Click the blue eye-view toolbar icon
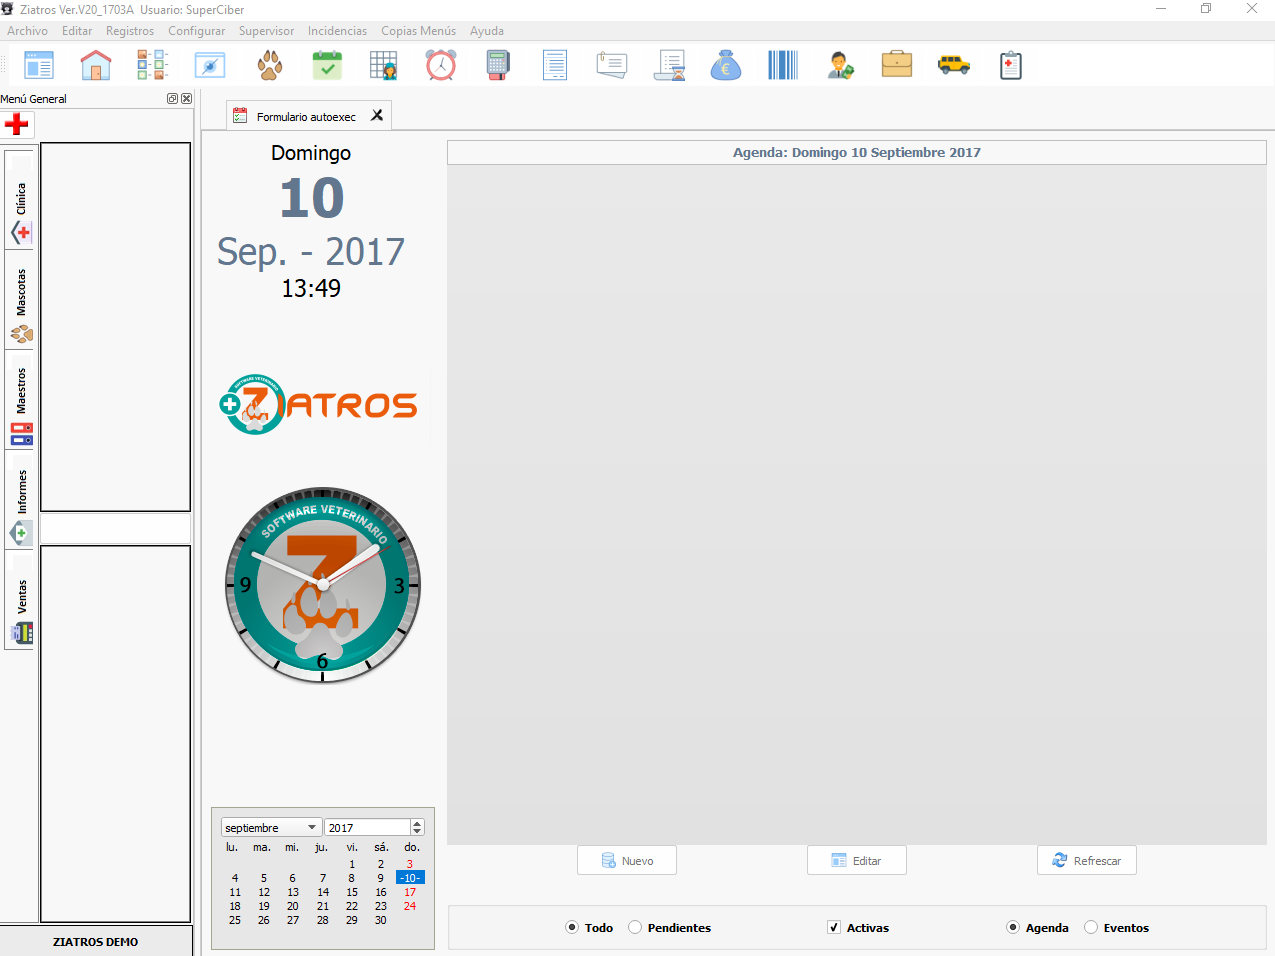Viewport: 1275px width, 956px height. point(210,66)
